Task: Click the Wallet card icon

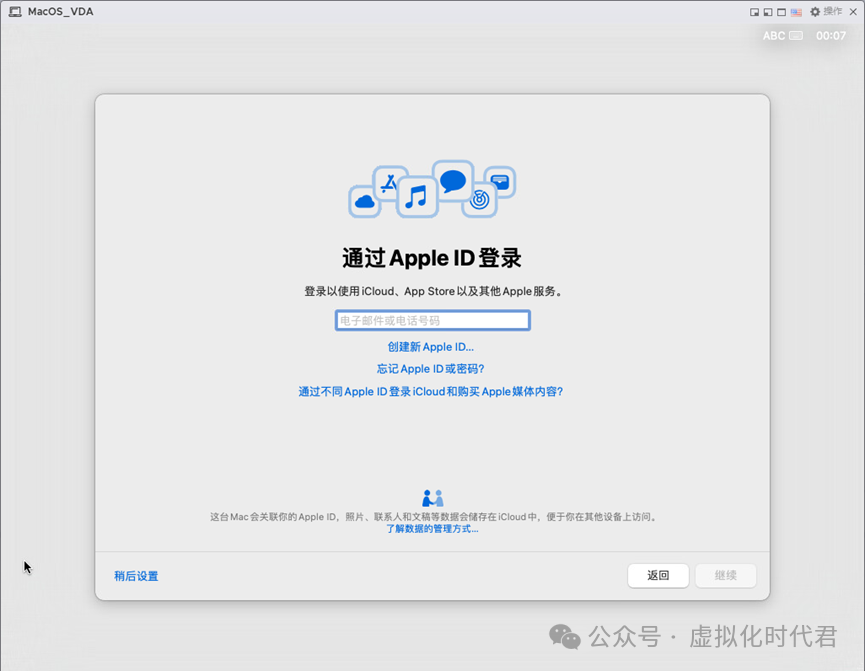Action: (500, 182)
